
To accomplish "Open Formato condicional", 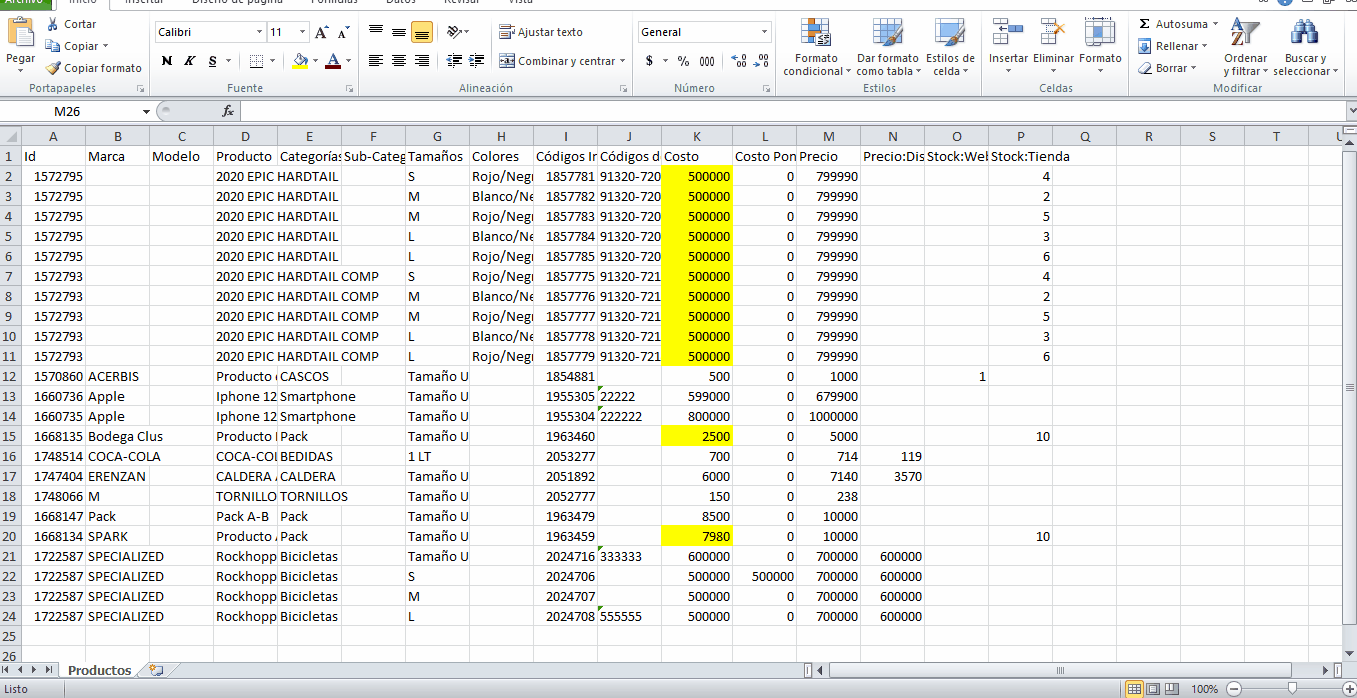I will click(x=816, y=48).
